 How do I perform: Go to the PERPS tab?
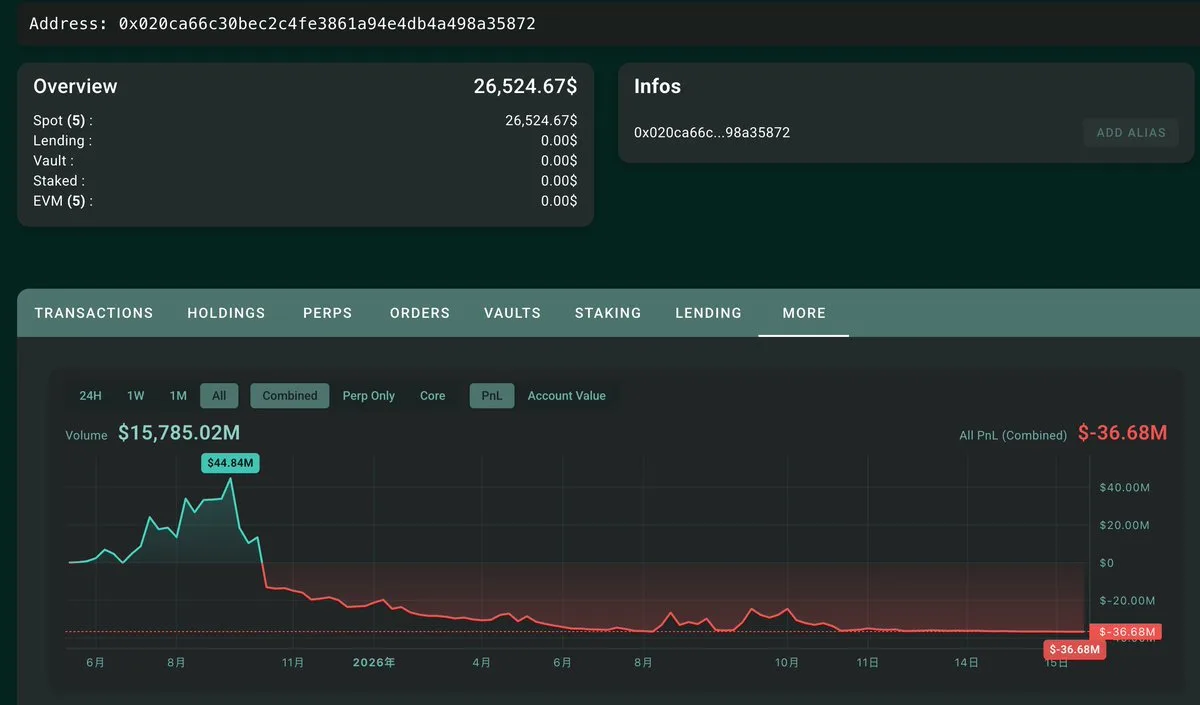click(328, 313)
